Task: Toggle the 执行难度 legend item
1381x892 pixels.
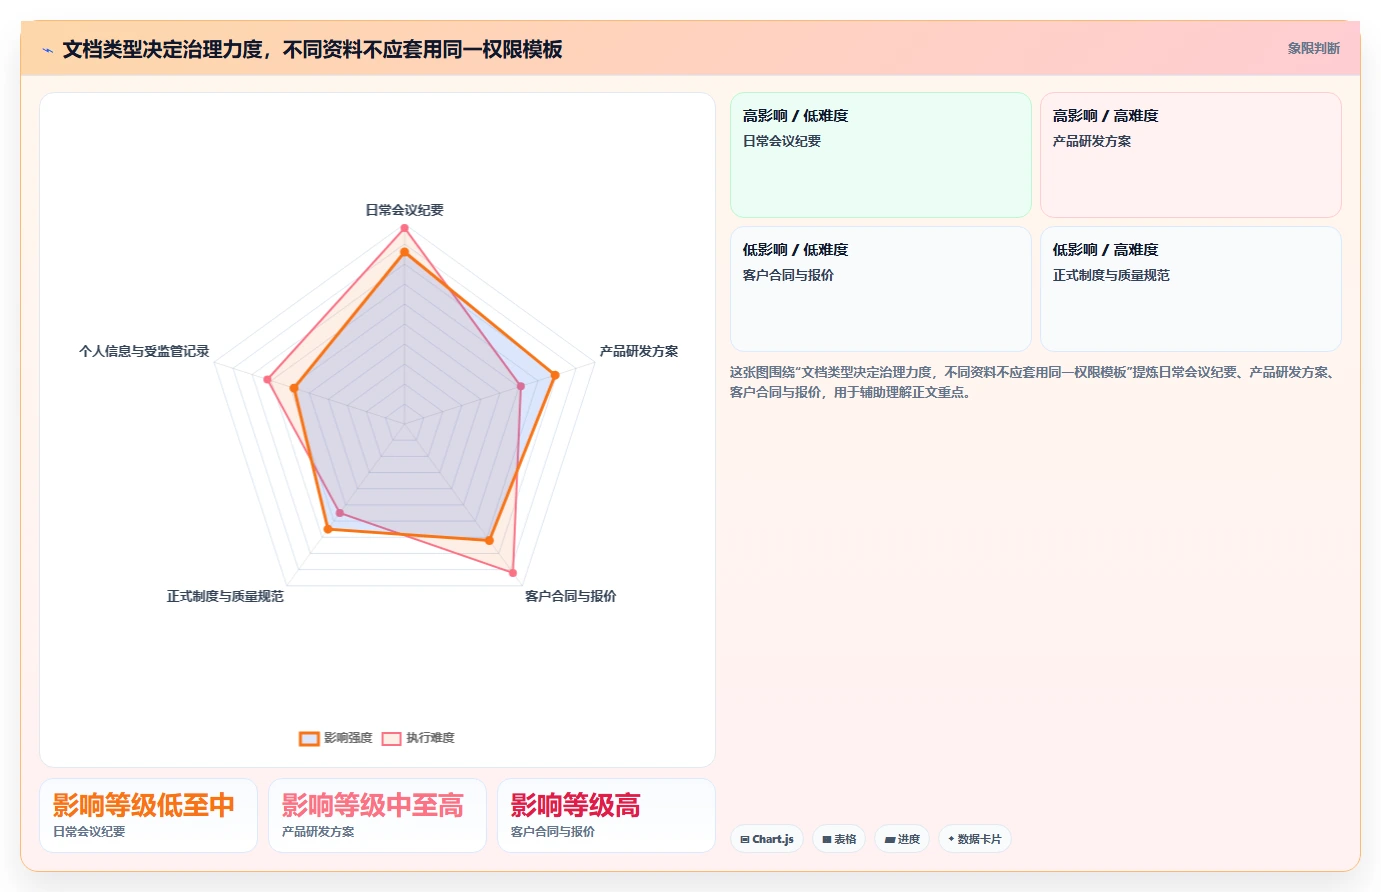Action: coord(418,738)
